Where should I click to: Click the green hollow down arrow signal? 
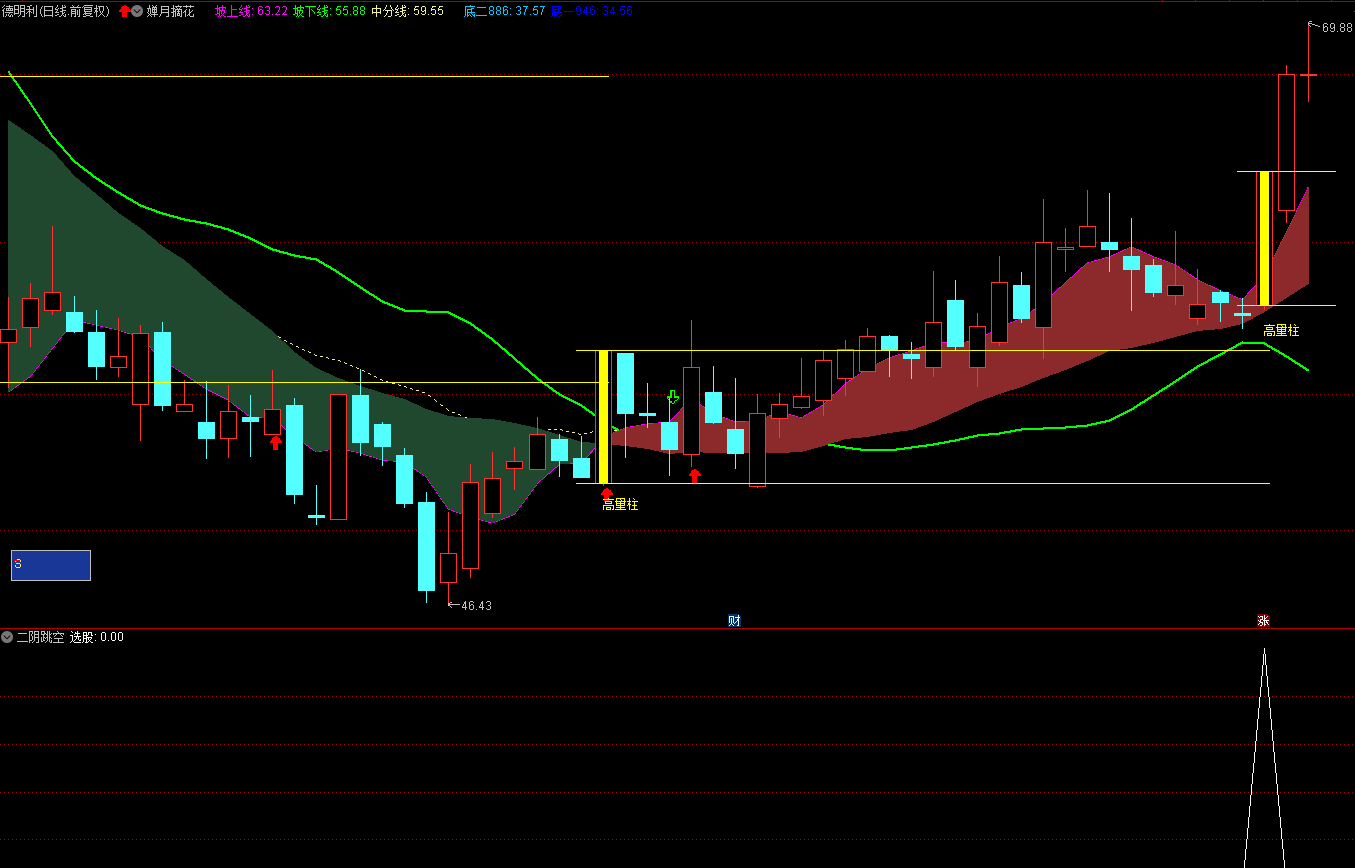673,397
